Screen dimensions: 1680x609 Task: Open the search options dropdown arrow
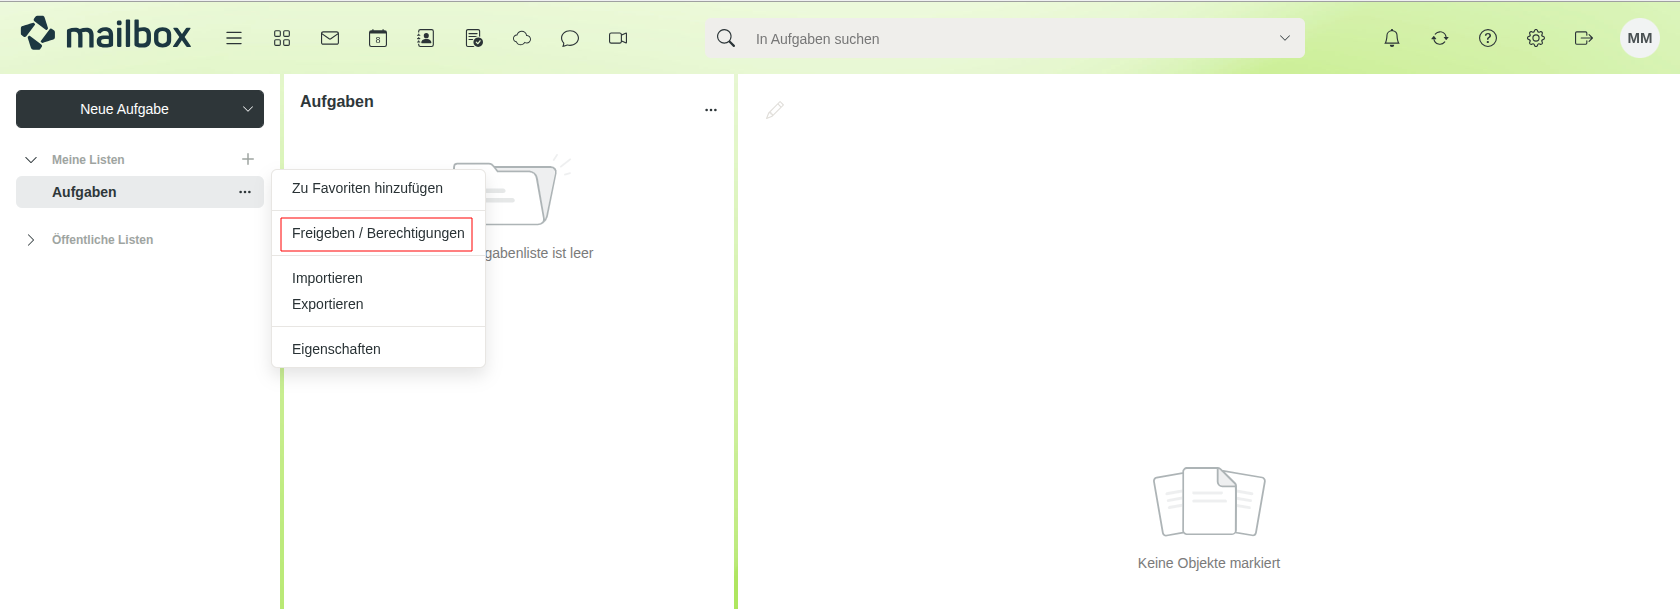click(1285, 38)
